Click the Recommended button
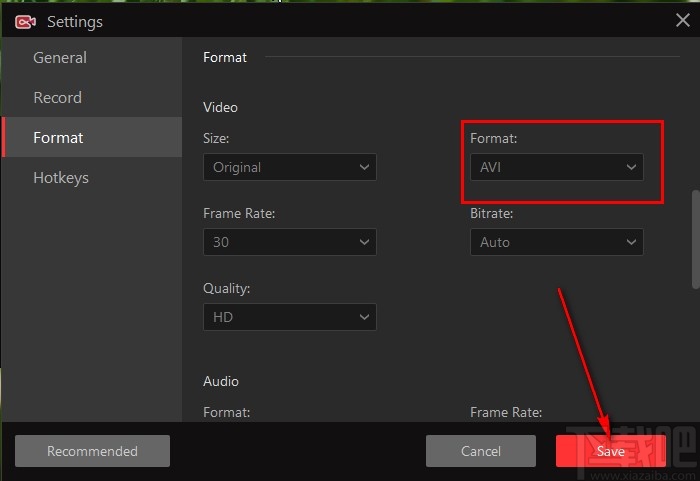 coord(92,451)
